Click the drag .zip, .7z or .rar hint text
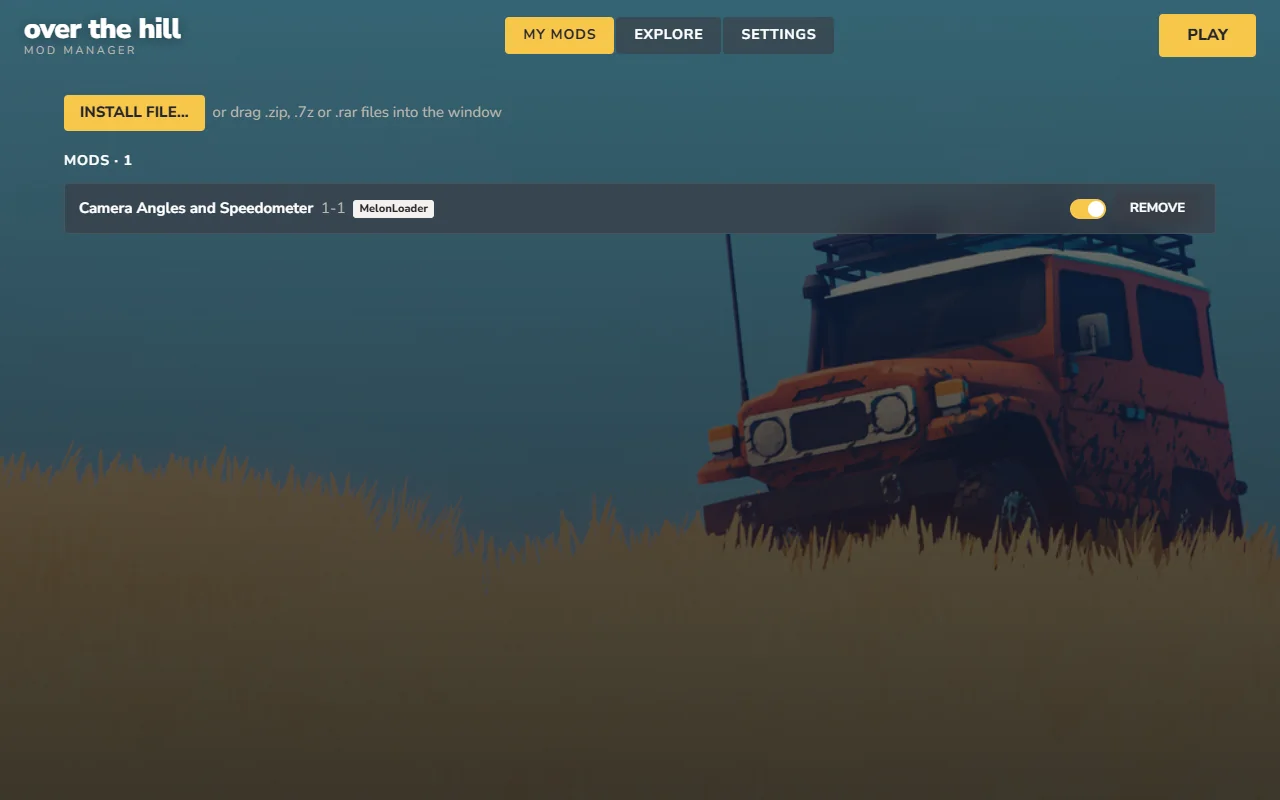This screenshot has height=800, width=1280. coord(357,112)
